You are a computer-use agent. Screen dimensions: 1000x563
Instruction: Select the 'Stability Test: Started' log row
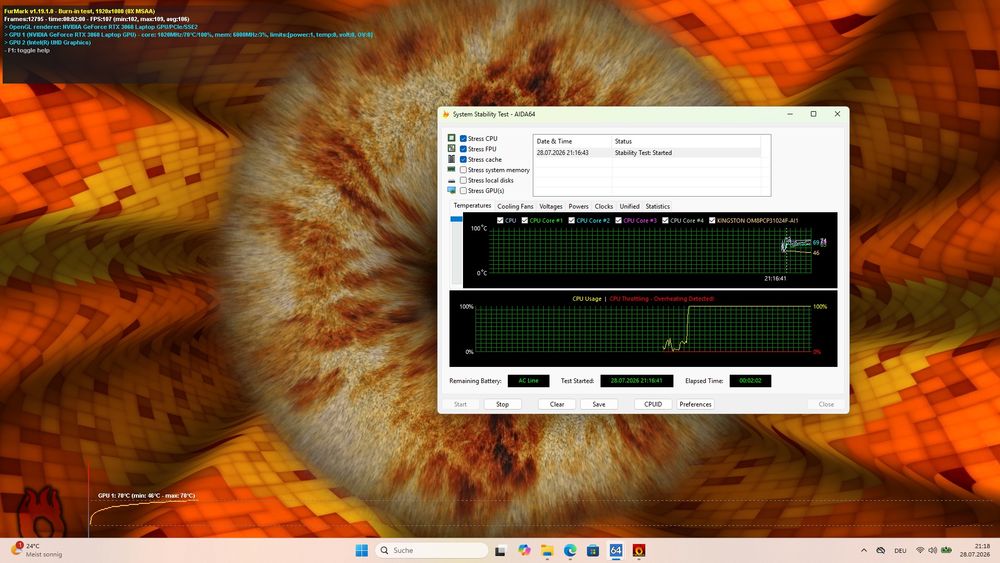point(647,152)
